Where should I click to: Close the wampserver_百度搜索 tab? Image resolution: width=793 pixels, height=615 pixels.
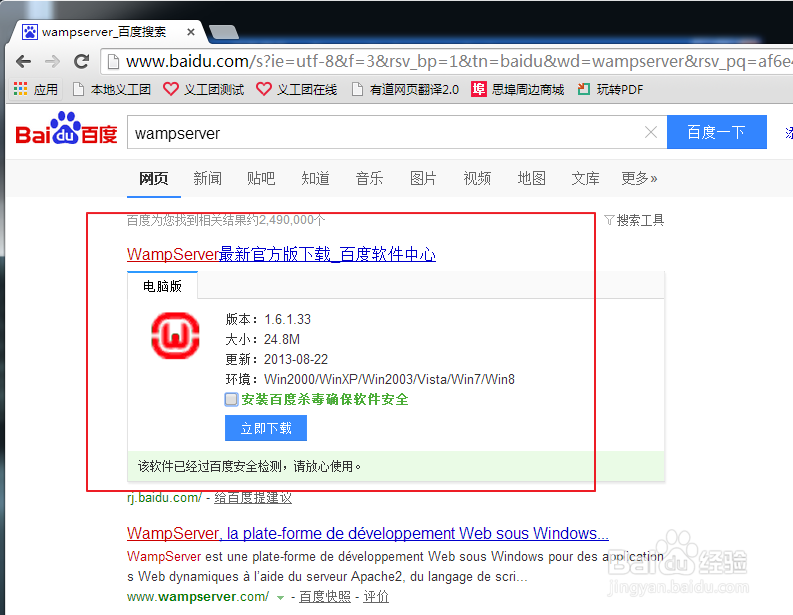(191, 32)
